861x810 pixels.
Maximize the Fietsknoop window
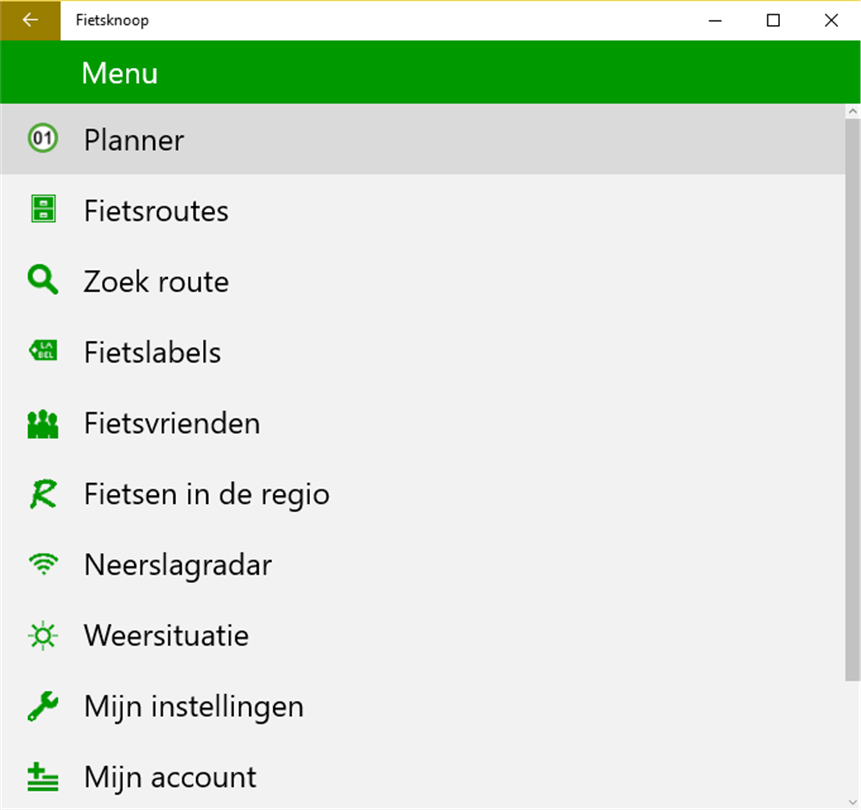click(773, 20)
